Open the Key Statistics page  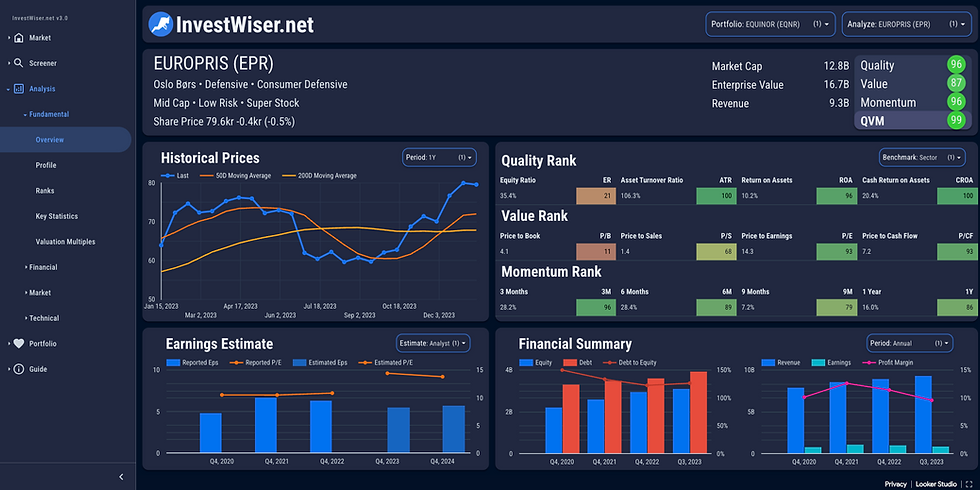click(x=57, y=216)
